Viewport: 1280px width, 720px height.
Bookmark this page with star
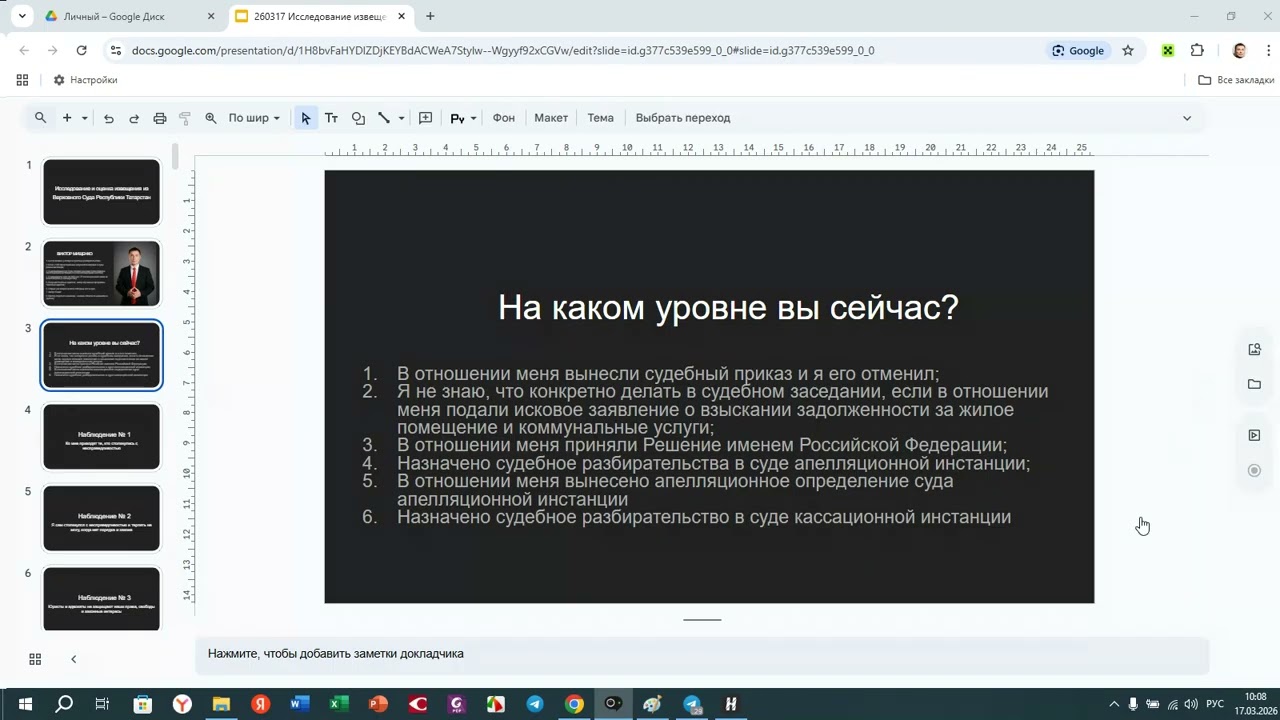coord(1128,50)
